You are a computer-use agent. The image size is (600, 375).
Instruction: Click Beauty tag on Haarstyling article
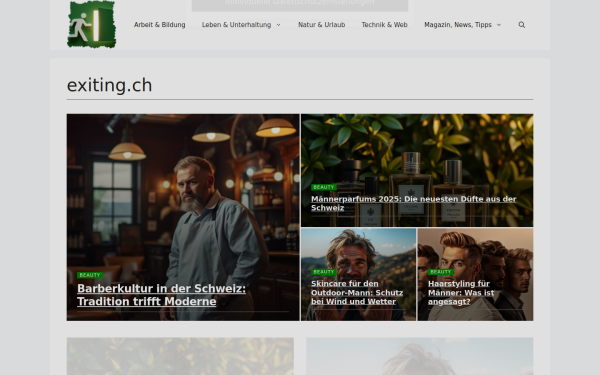(x=441, y=272)
